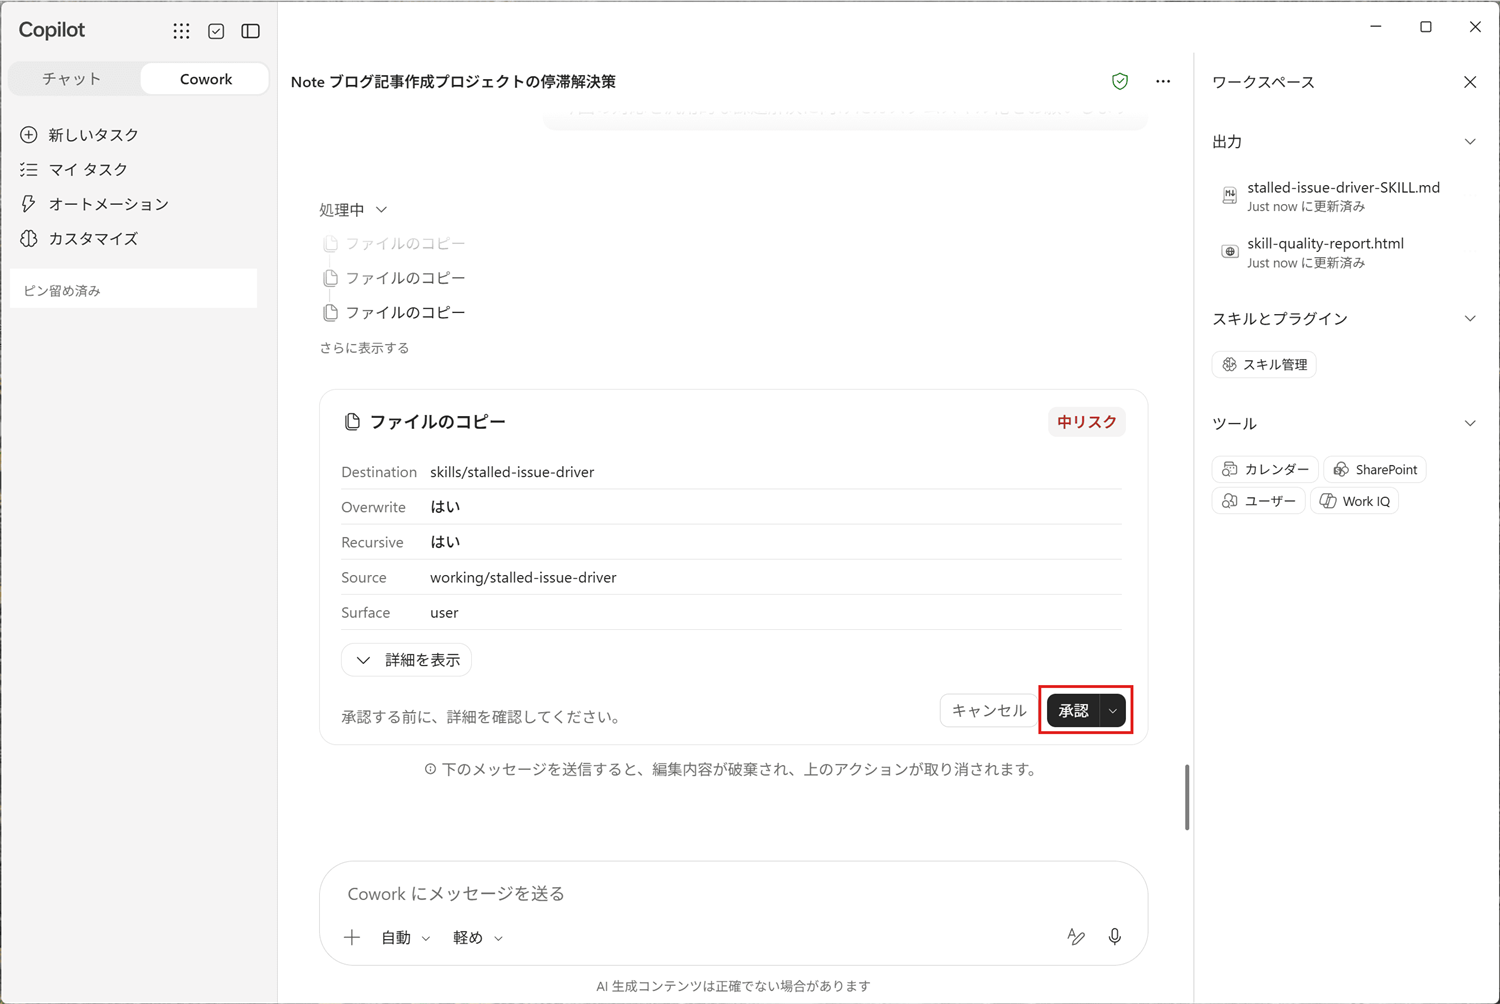The width and height of the screenshot is (1500, 1004).
Task: Click the Work IQ chip icon
Action: pyautogui.click(x=1328, y=501)
